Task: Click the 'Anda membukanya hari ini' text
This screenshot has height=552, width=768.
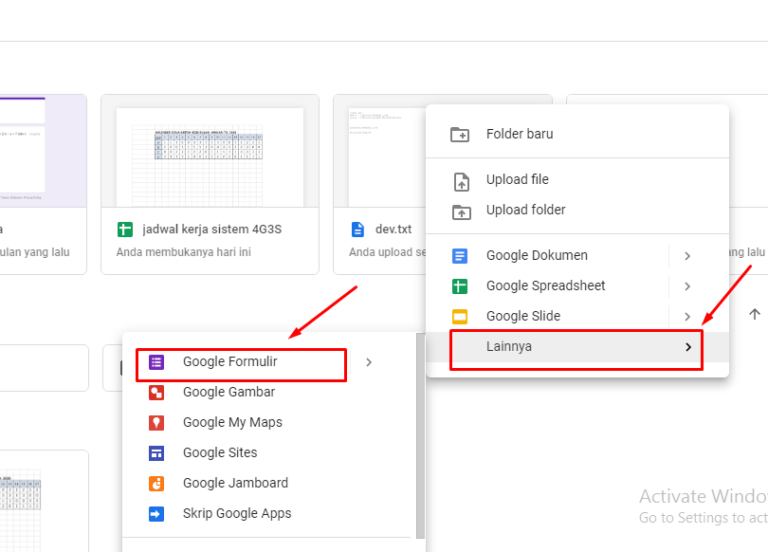Action: pyautogui.click(x=184, y=252)
